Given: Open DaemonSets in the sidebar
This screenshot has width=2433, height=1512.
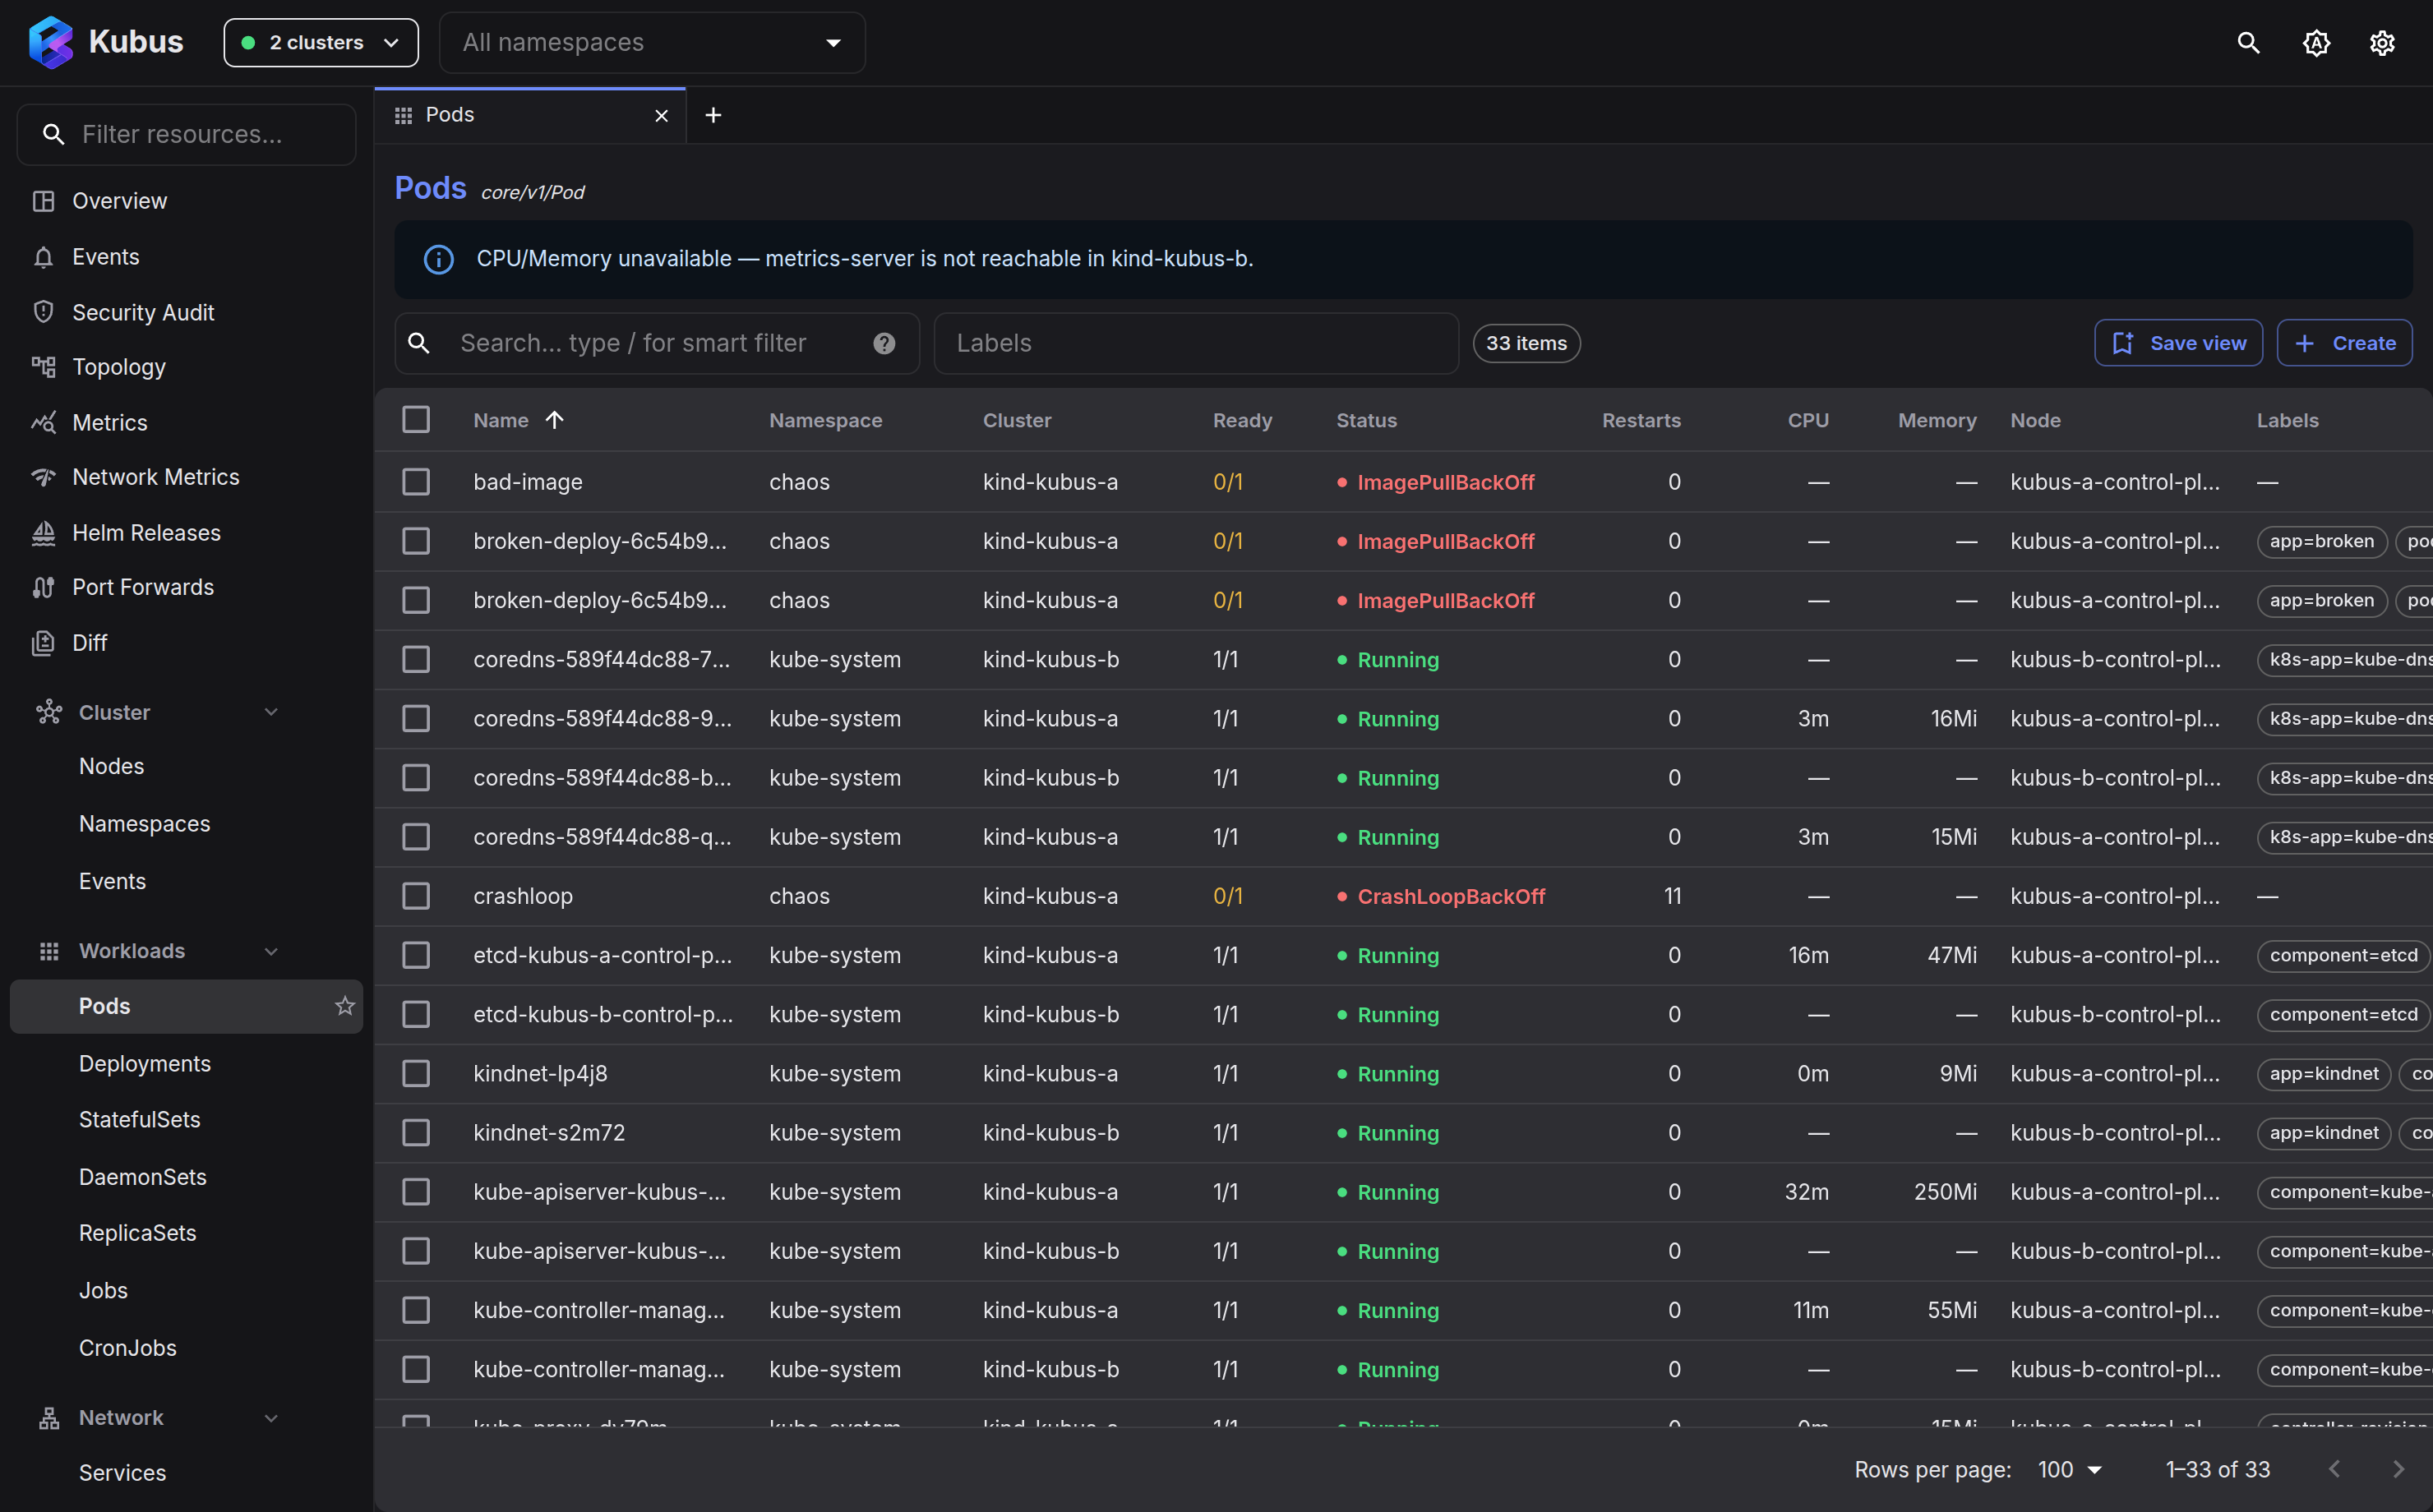Looking at the screenshot, I should pos(143,1177).
